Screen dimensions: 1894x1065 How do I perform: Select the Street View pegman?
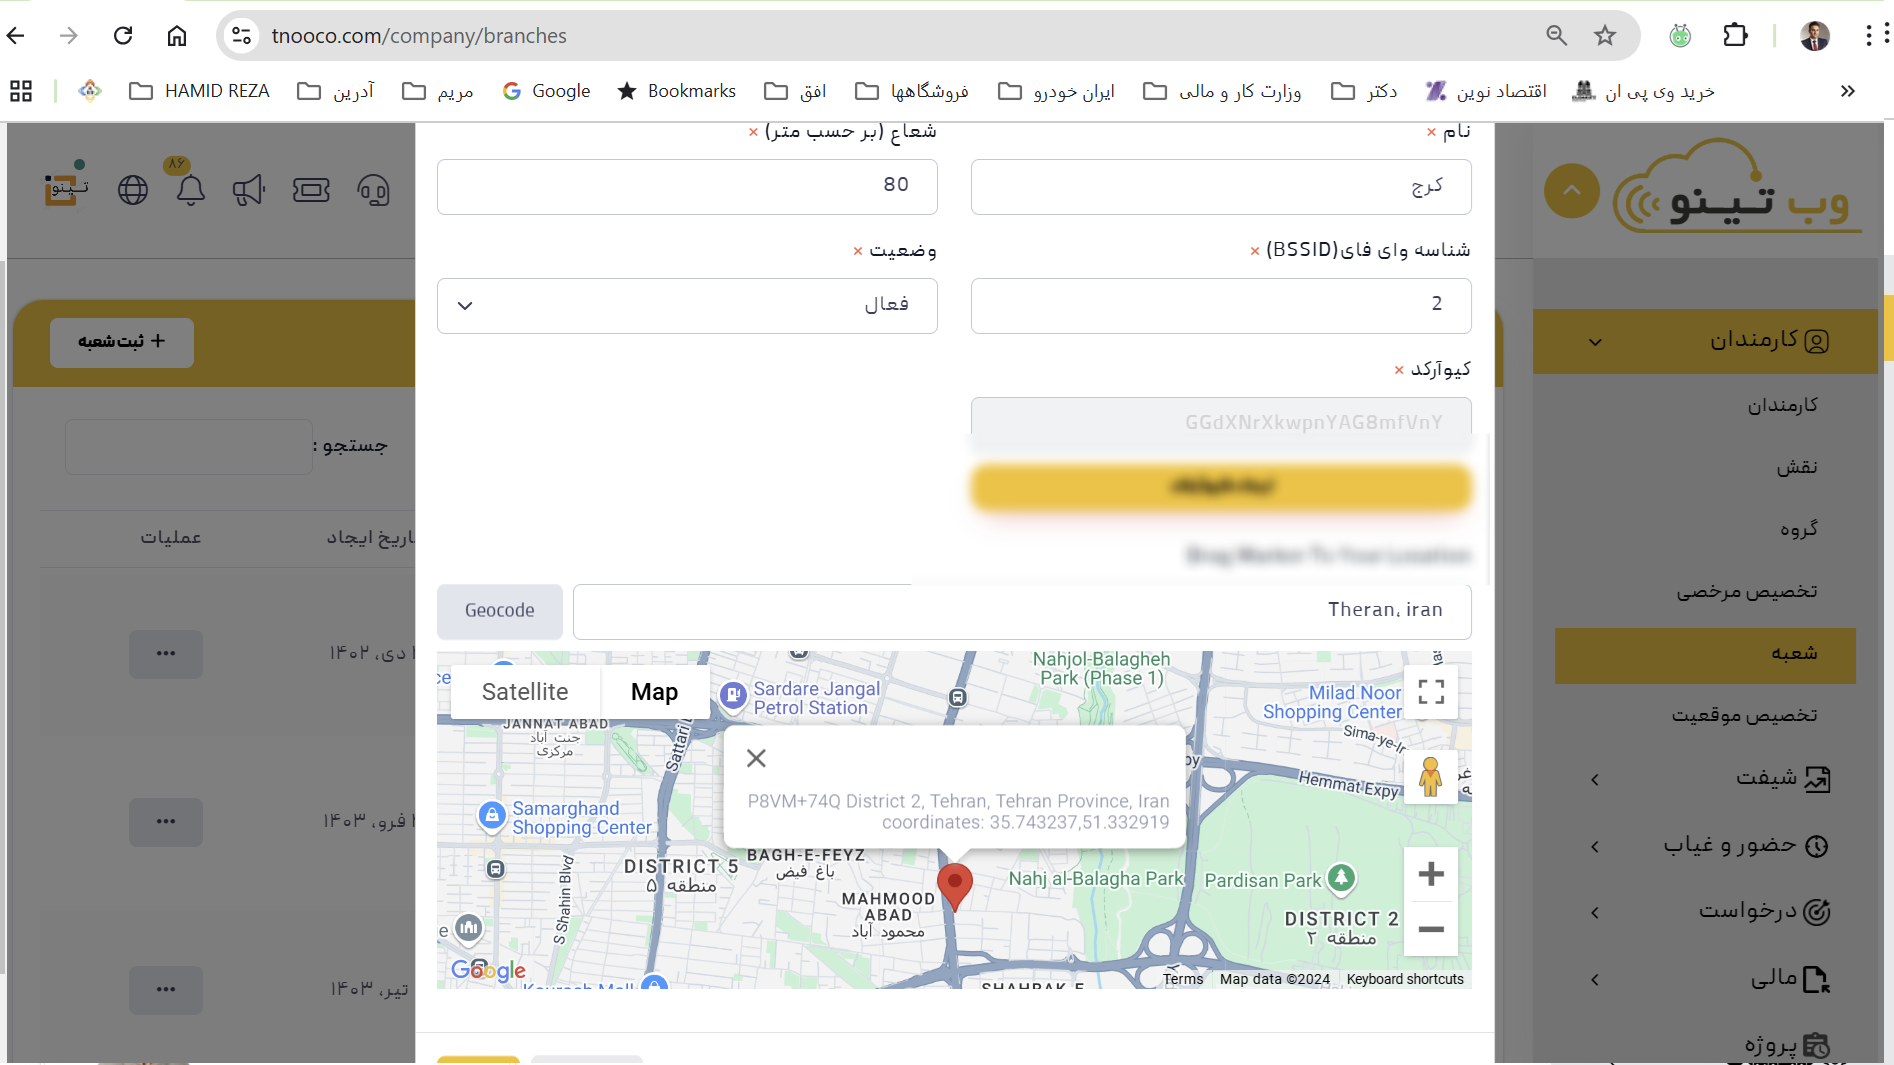pos(1430,777)
